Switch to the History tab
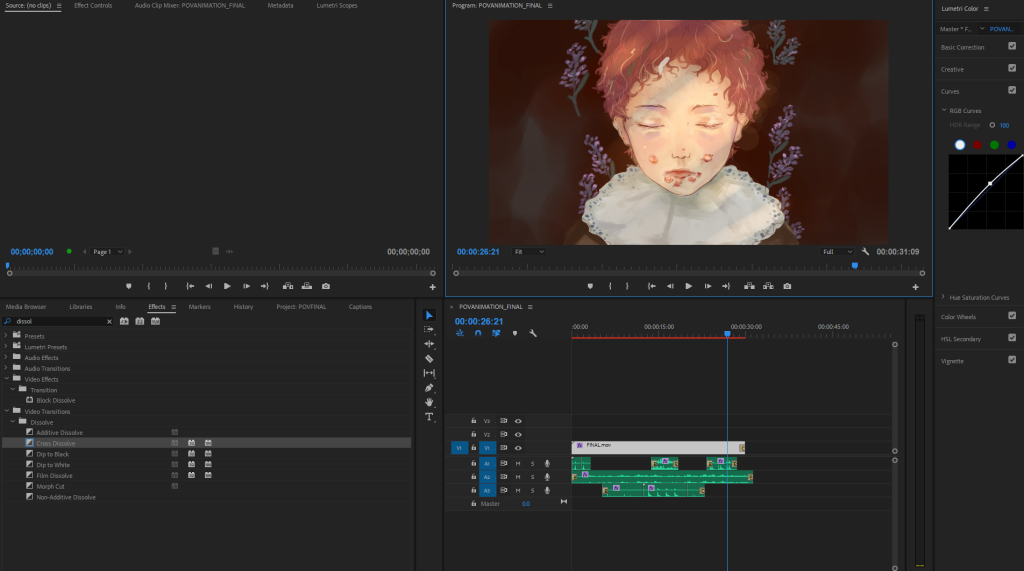The height and width of the screenshot is (571, 1024). click(x=244, y=306)
